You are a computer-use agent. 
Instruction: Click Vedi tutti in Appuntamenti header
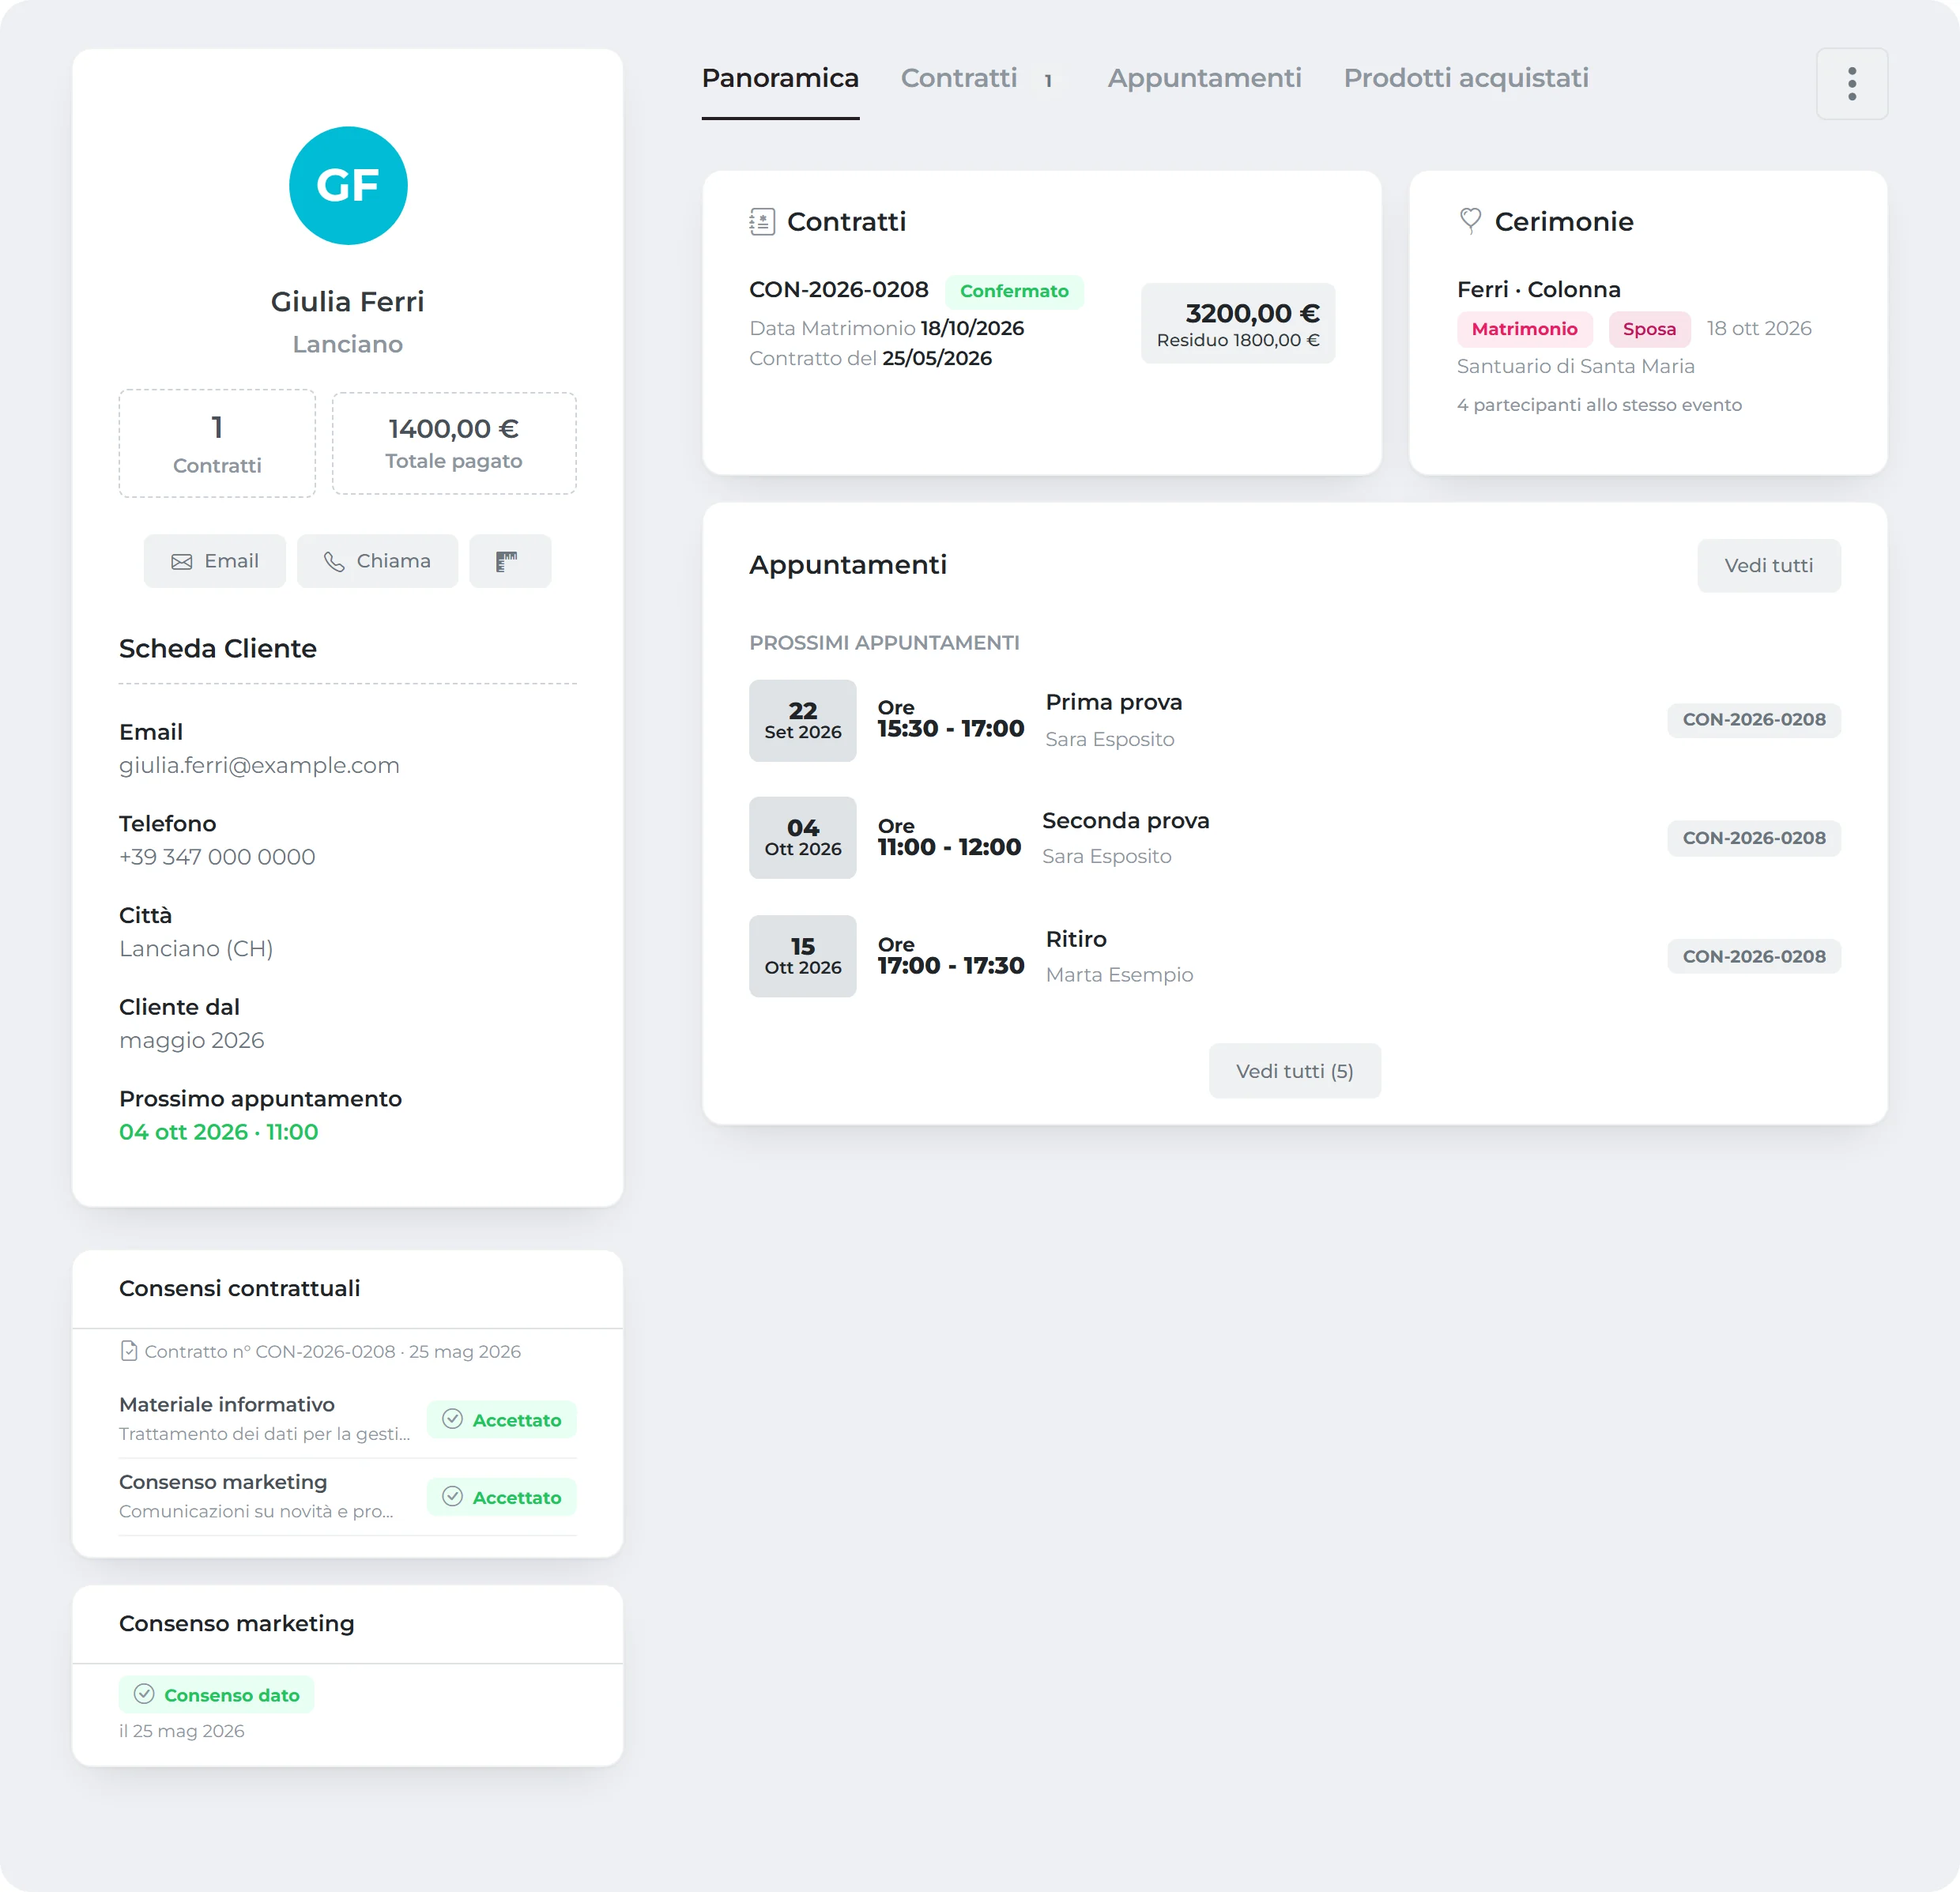click(x=1768, y=566)
